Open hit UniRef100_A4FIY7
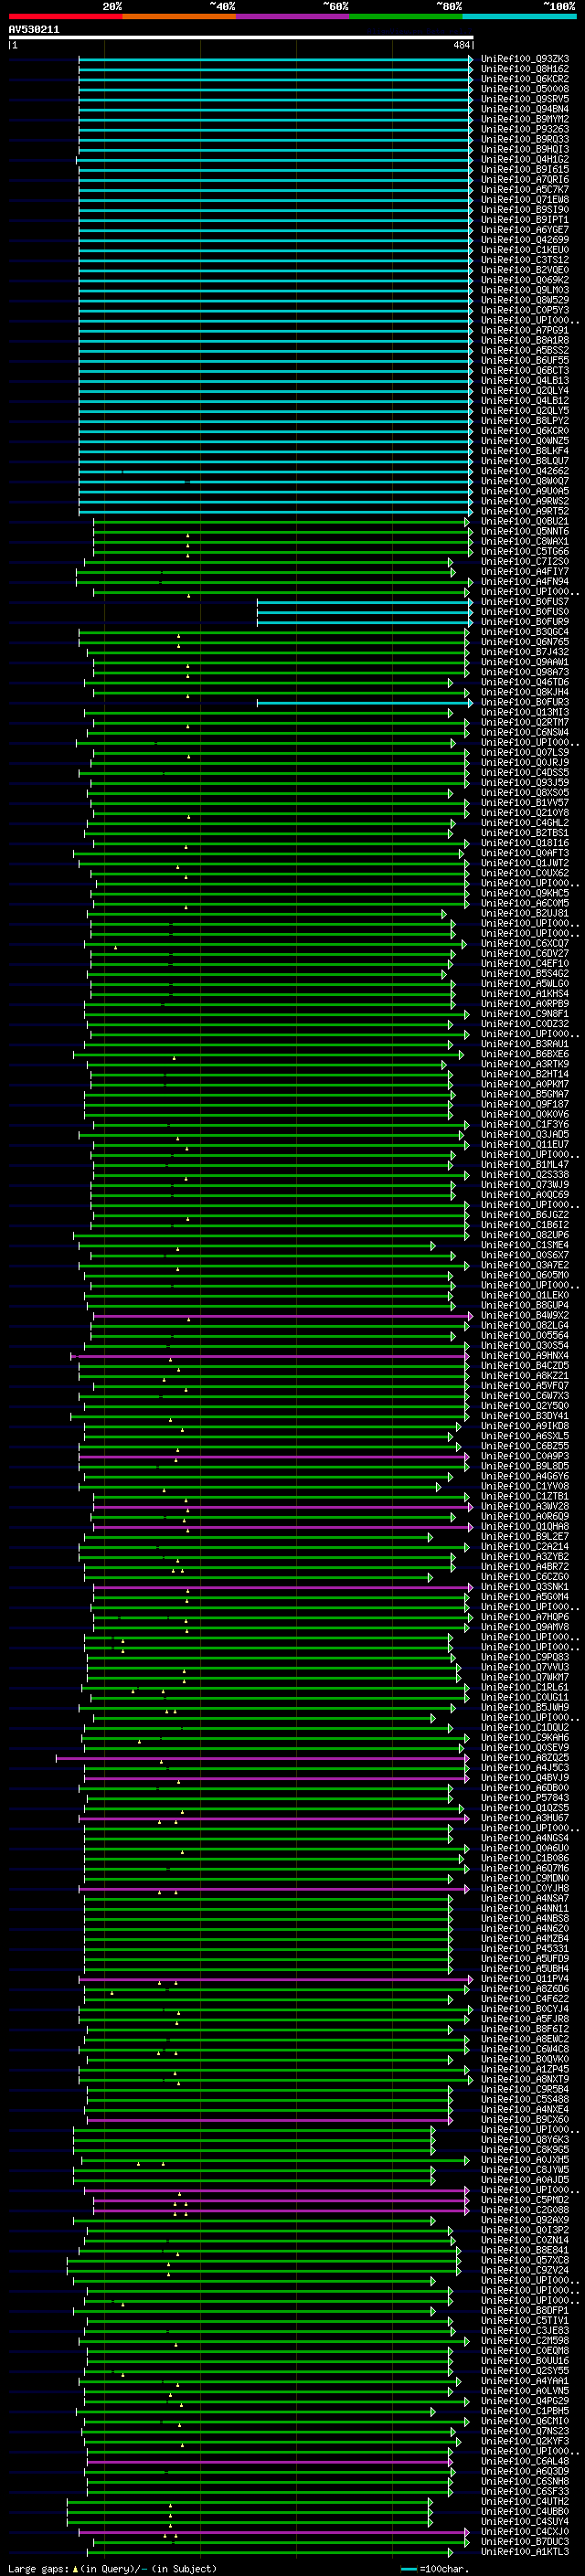Viewport: 585px width, 2576px height. coord(525,572)
